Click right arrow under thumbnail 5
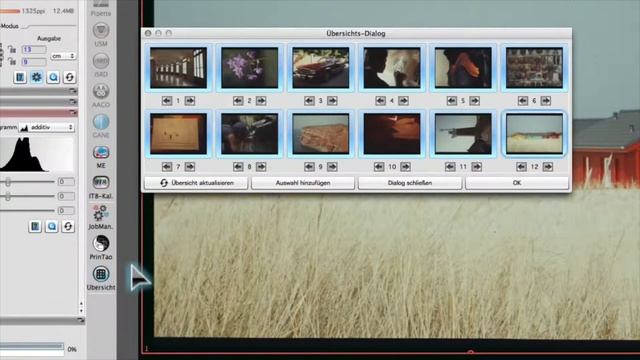This screenshot has height=360, width=640. (x=474, y=100)
